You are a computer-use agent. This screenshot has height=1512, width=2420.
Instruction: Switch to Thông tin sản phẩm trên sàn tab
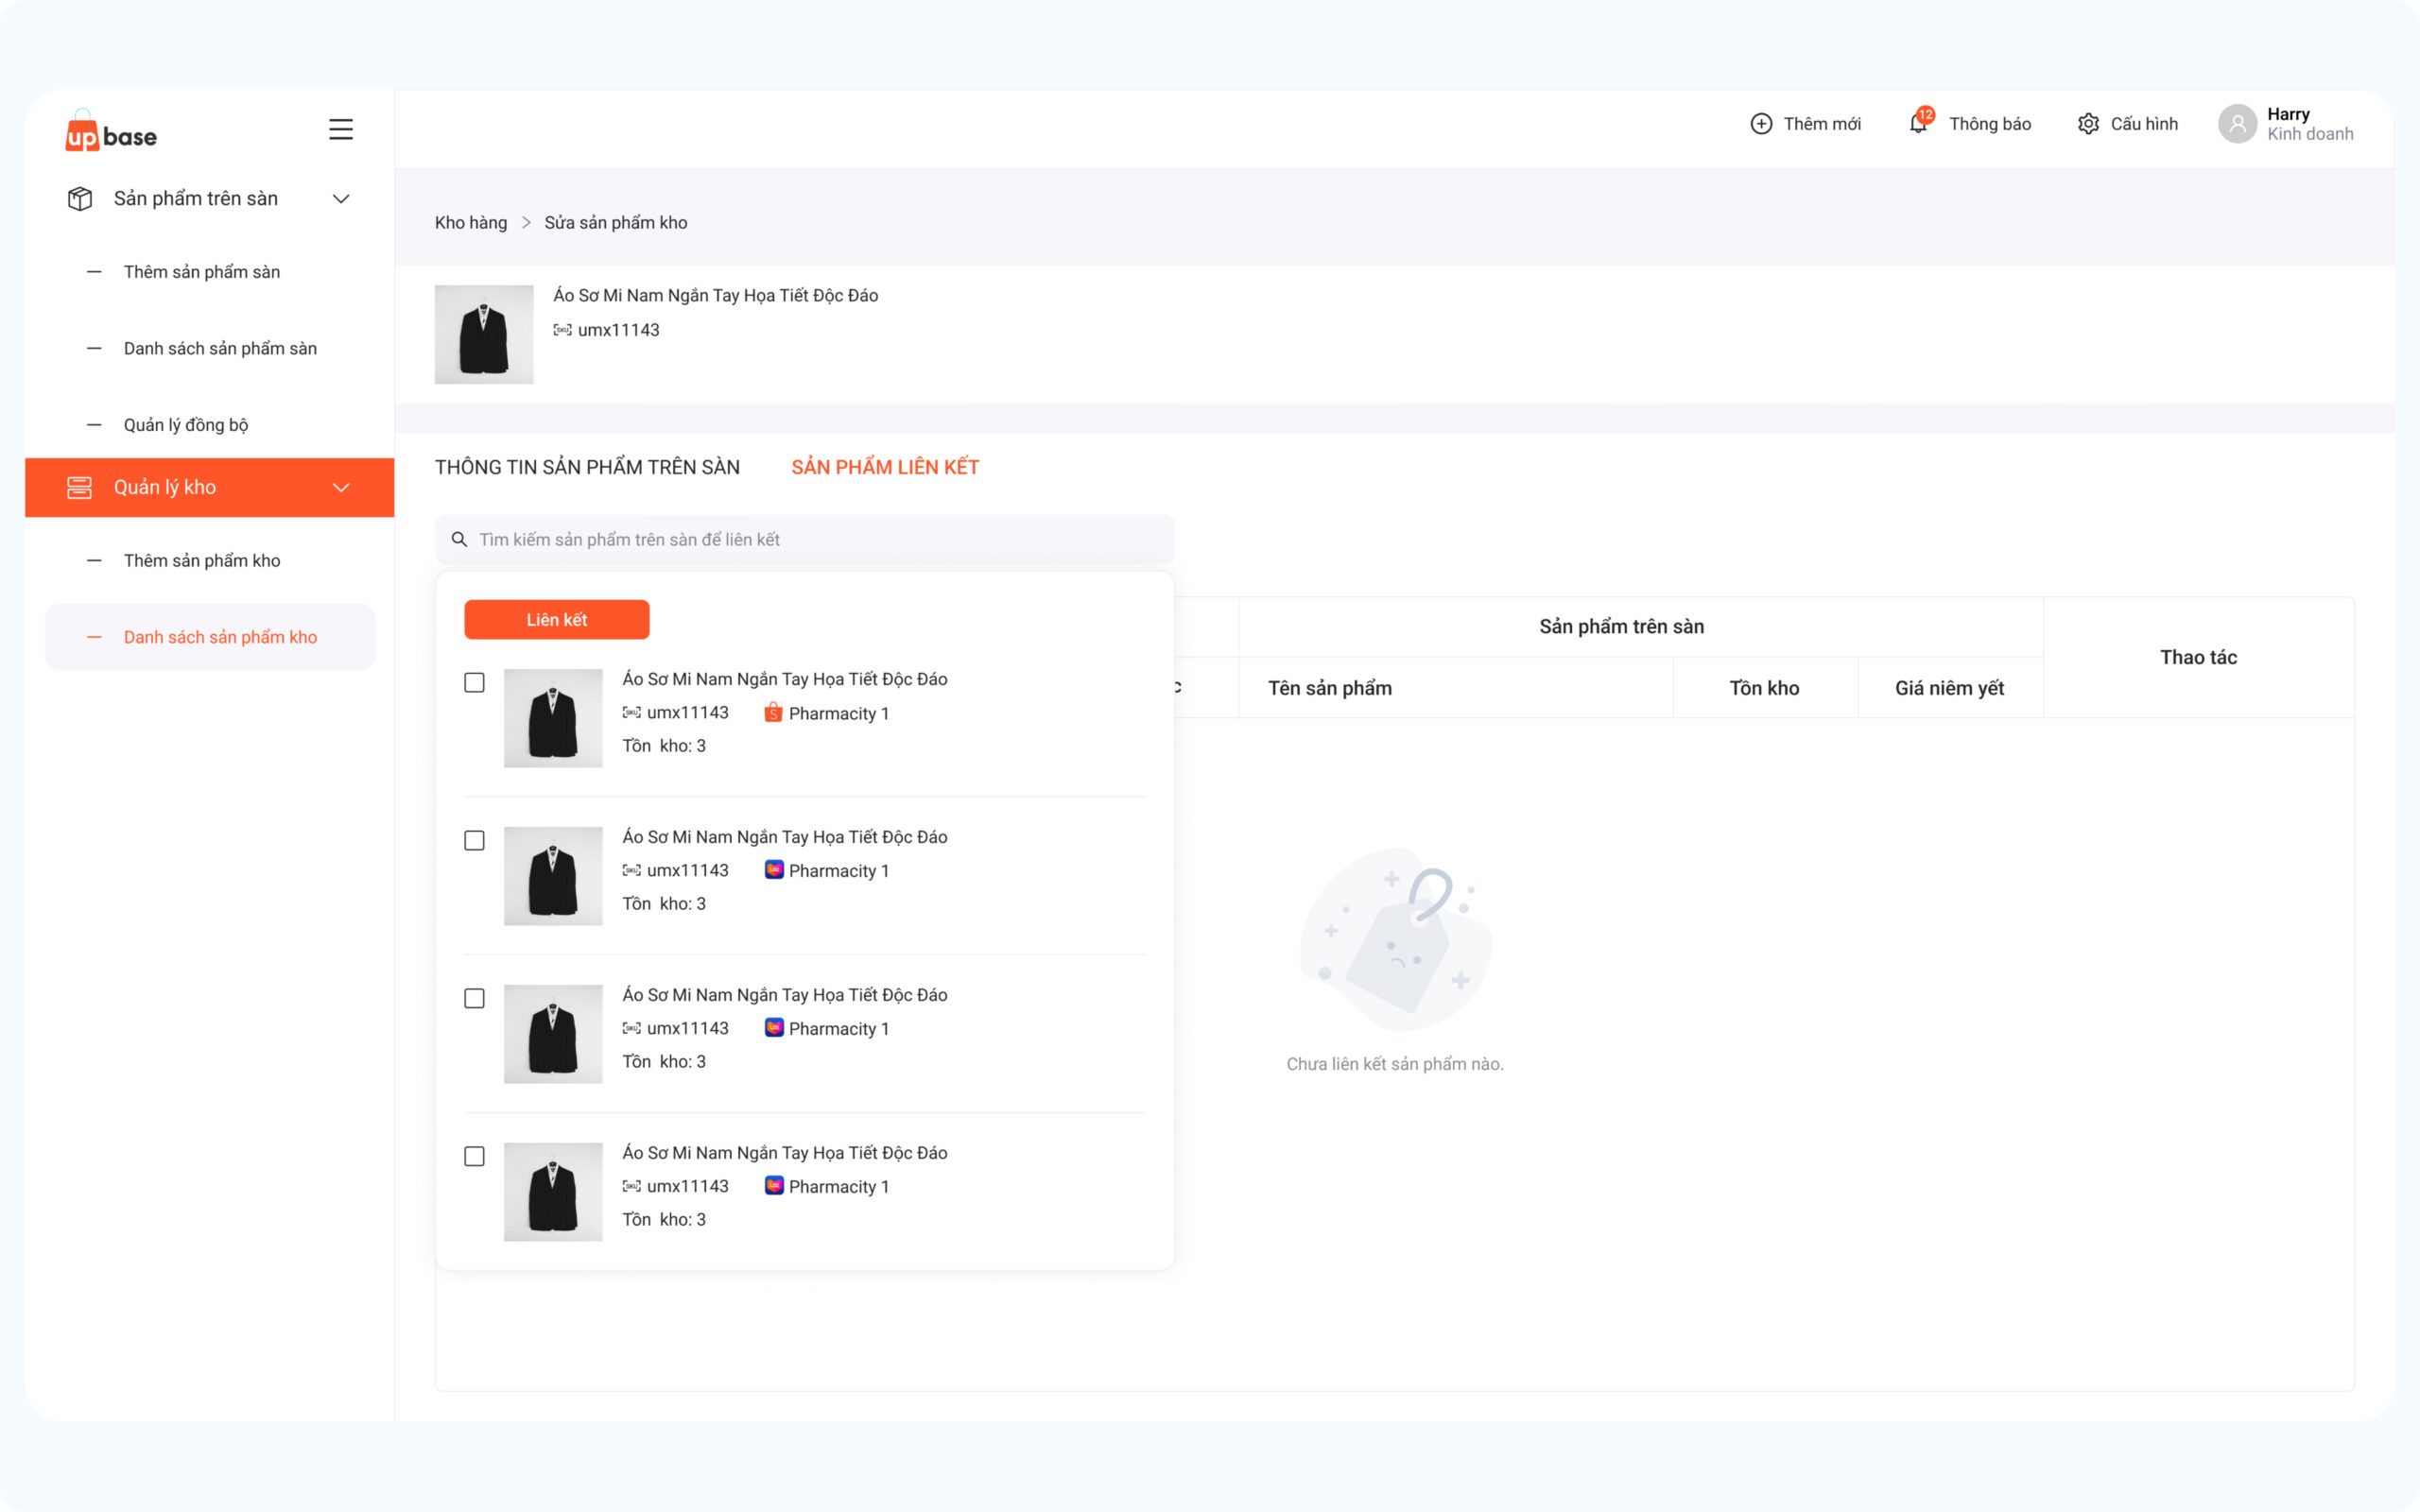[x=587, y=467]
